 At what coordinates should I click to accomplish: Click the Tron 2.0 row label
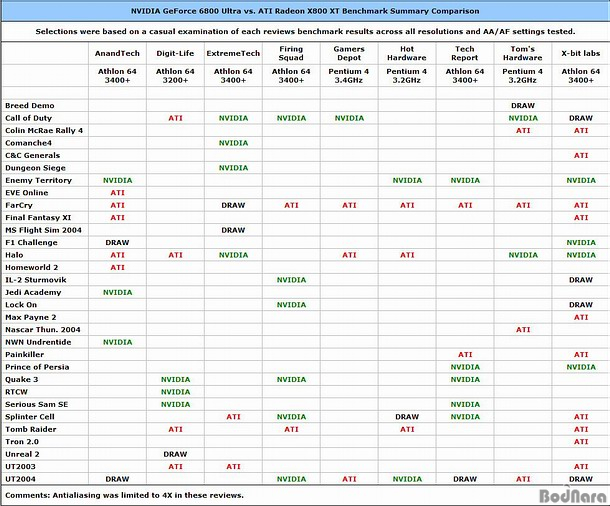pos(22,441)
